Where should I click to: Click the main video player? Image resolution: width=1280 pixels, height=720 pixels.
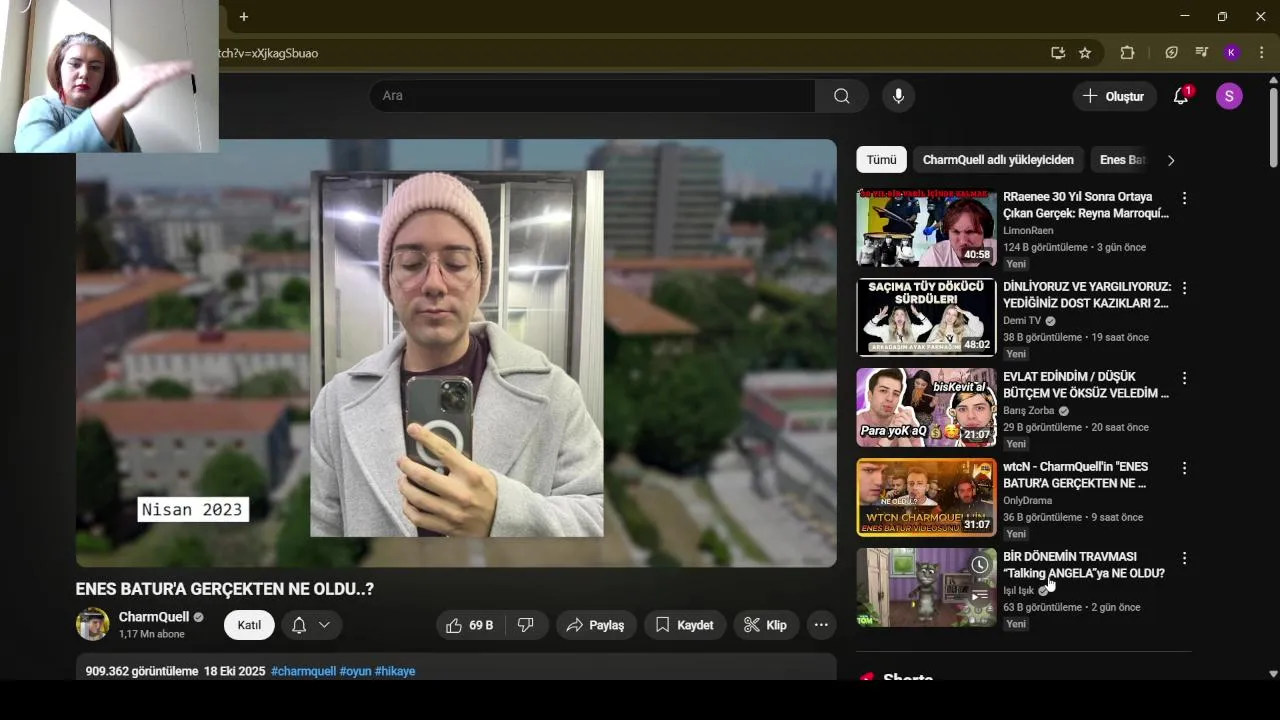pyautogui.click(x=456, y=353)
